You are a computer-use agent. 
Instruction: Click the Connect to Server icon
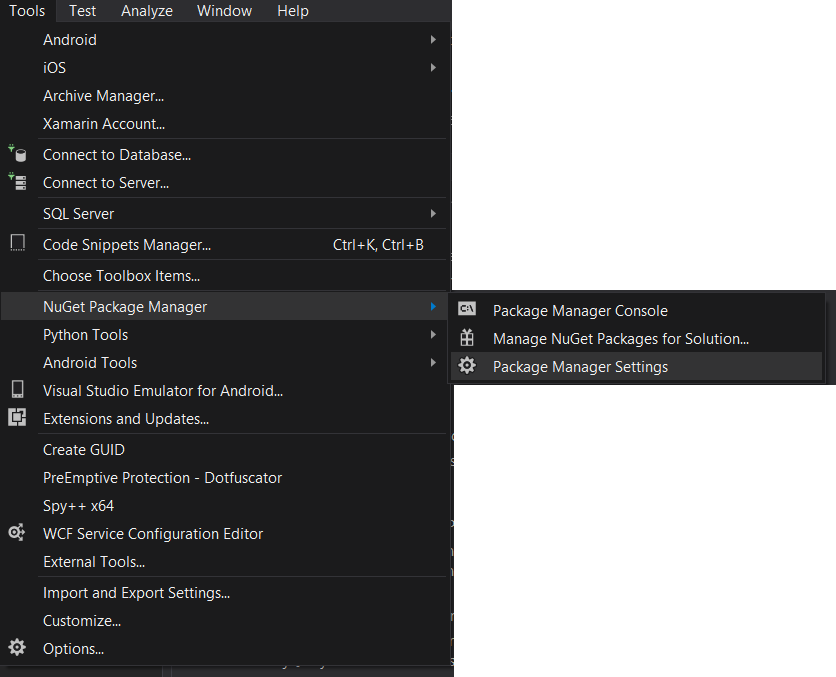17,182
